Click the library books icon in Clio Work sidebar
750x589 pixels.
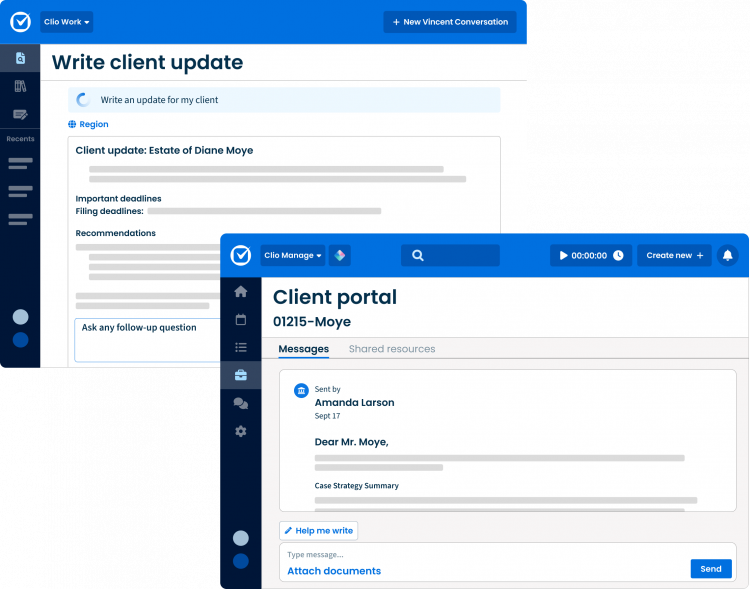coord(20,87)
